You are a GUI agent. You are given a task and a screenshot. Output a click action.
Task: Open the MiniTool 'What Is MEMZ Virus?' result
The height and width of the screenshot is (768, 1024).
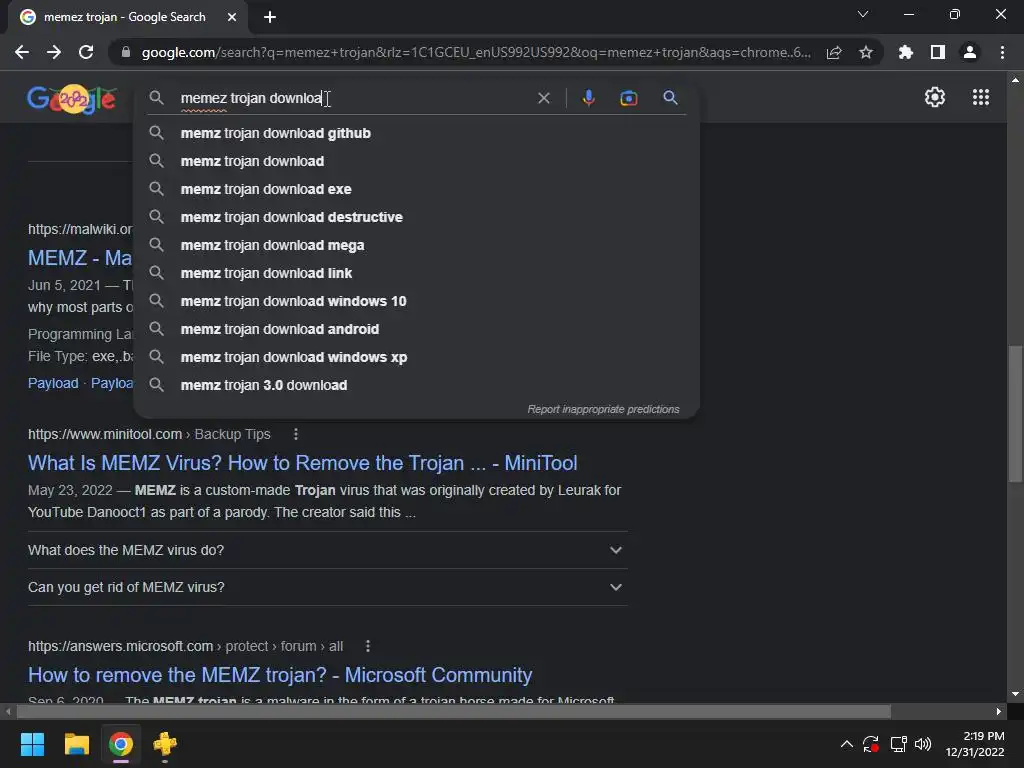coord(302,463)
